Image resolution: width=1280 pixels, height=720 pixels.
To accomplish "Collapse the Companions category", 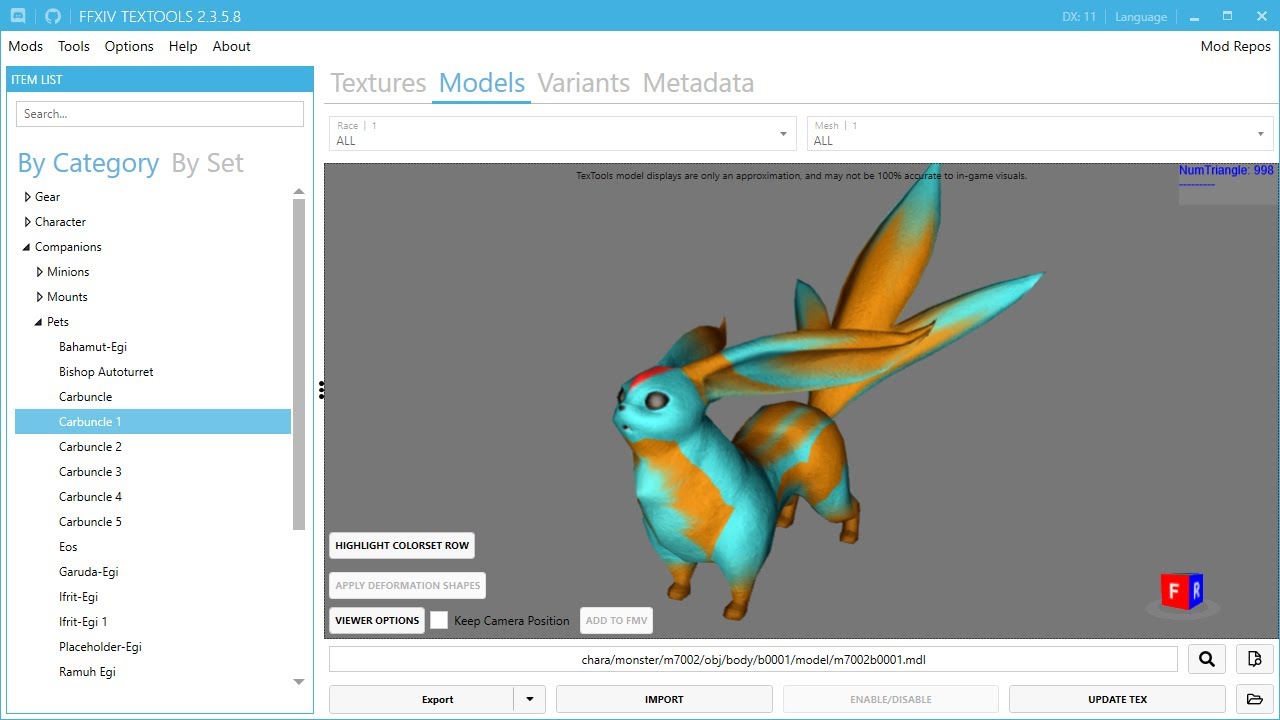I will click(27, 247).
